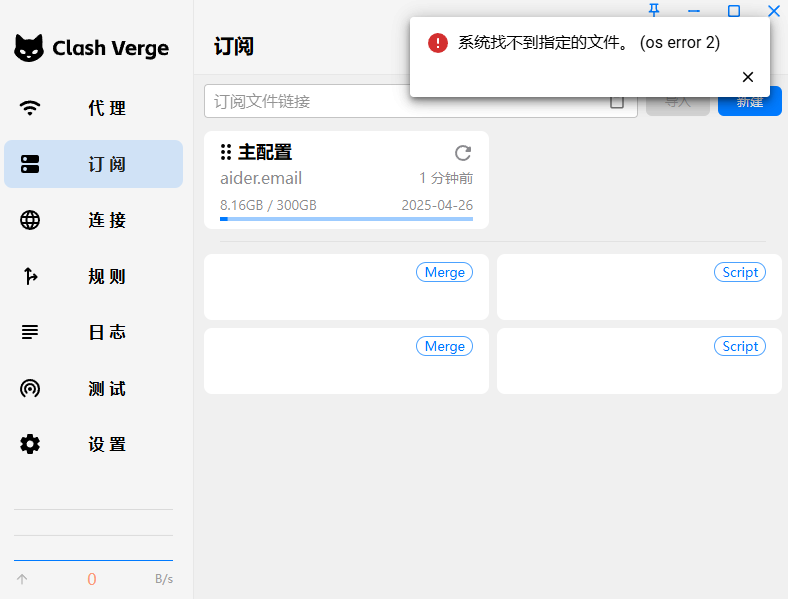Grab the drag handle on 主配置

226,152
